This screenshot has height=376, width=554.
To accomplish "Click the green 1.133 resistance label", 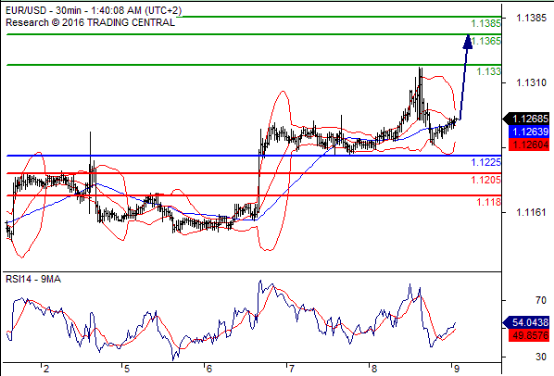I will [x=489, y=72].
